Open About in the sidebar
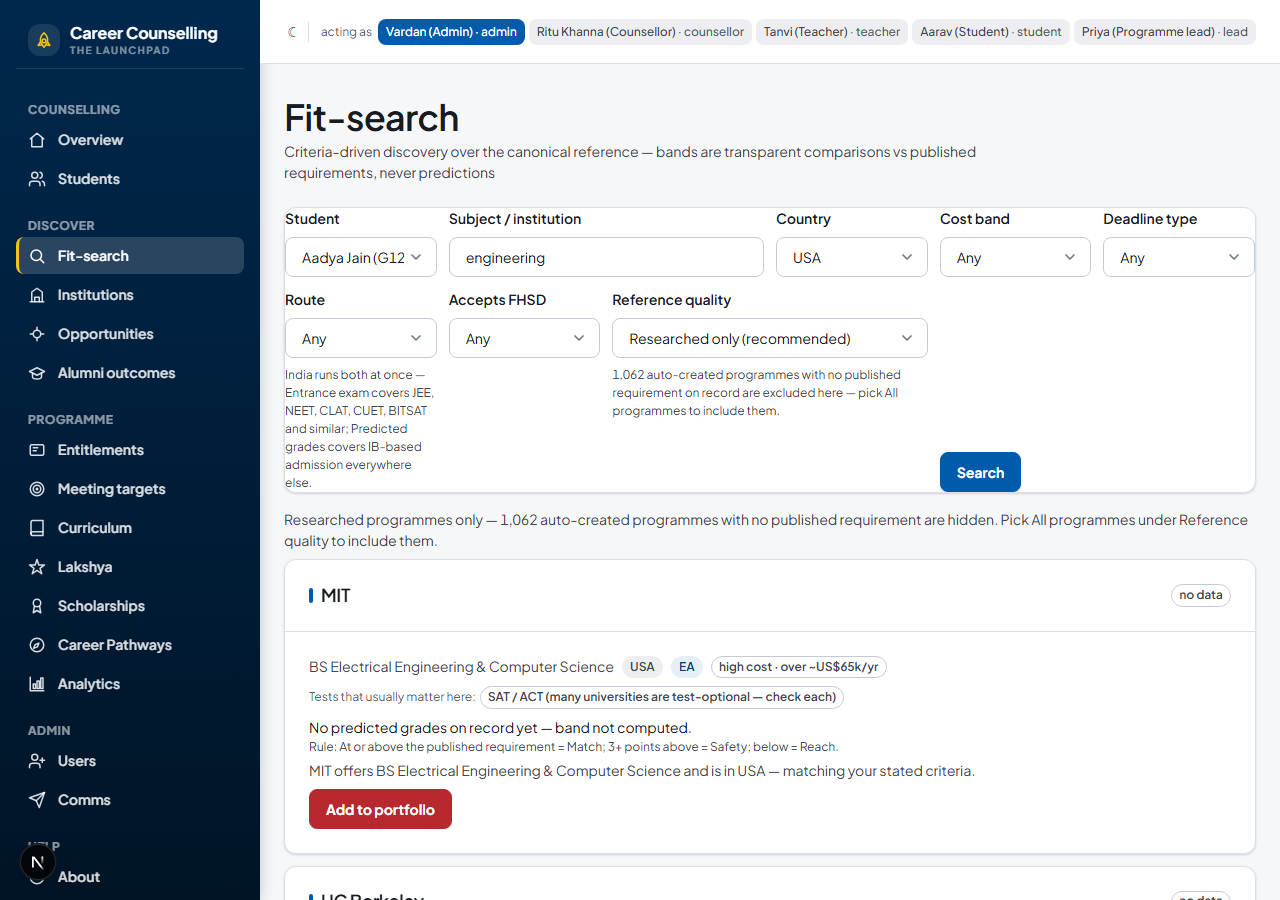 [x=130, y=877]
